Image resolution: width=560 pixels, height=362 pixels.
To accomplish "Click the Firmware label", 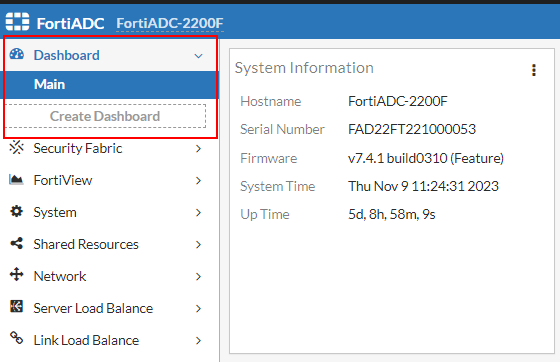I will pos(269,158).
